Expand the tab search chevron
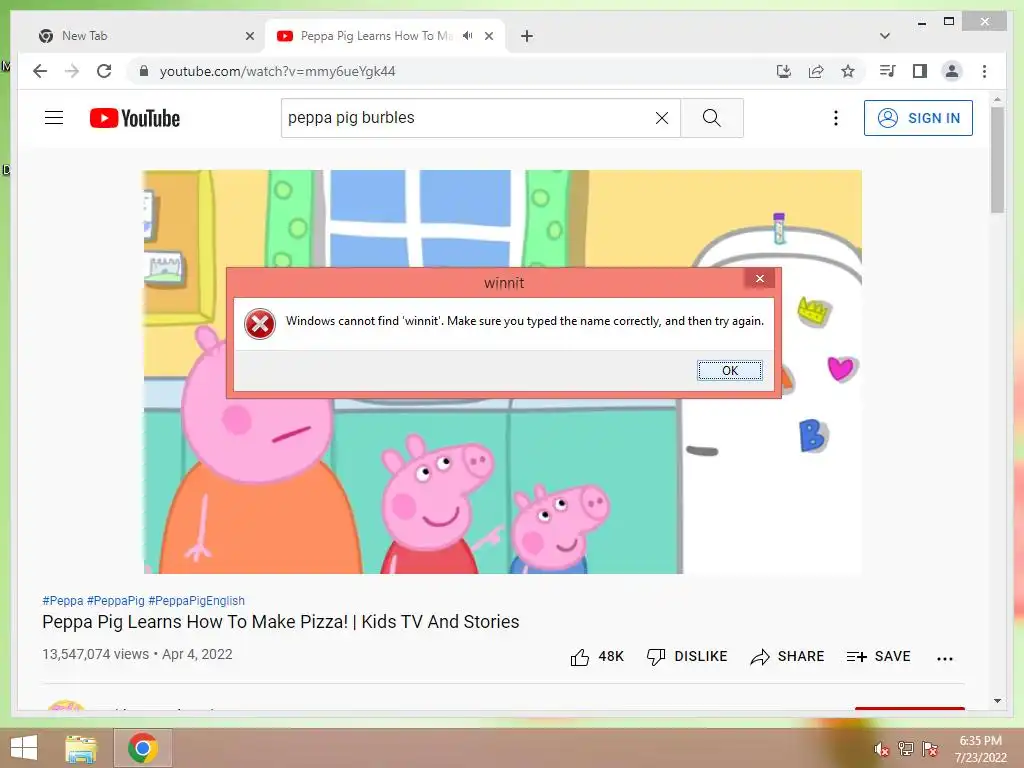Image resolution: width=1024 pixels, height=768 pixels. [885, 36]
